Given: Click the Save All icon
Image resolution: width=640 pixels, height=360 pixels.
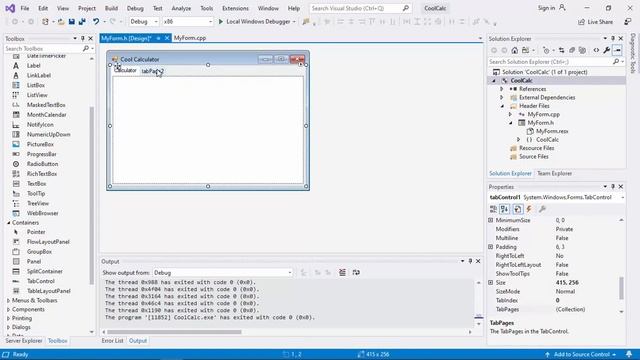Looking at the screenshot, I should (x=82, y=22).
